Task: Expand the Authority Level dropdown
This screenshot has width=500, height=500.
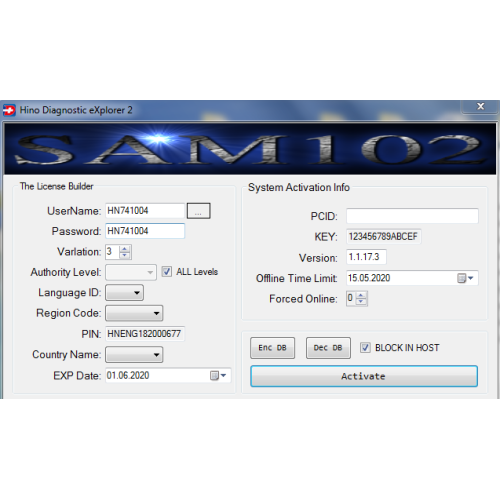Action: (x=131, y=272)
